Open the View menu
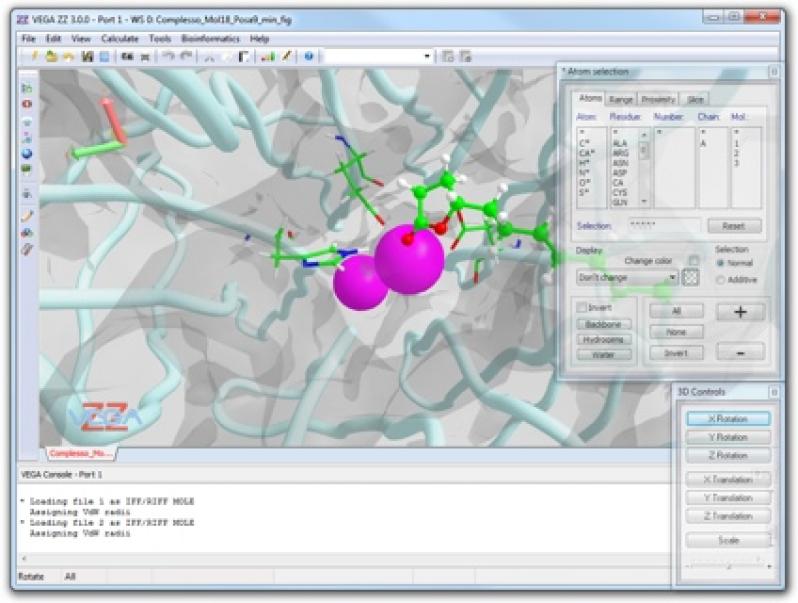 click(x=80, y=39)
